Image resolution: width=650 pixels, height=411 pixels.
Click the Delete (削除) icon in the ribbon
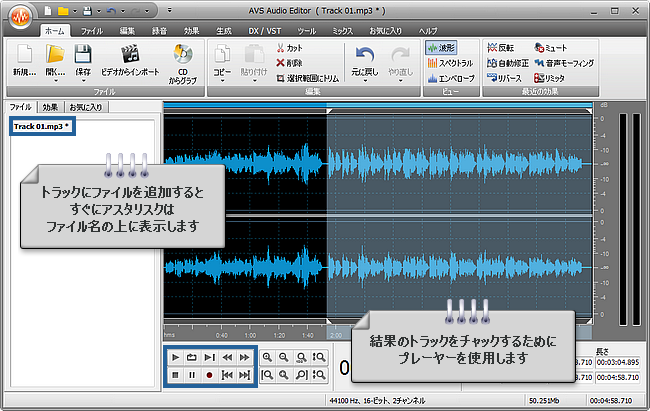[x=278, y=62]
